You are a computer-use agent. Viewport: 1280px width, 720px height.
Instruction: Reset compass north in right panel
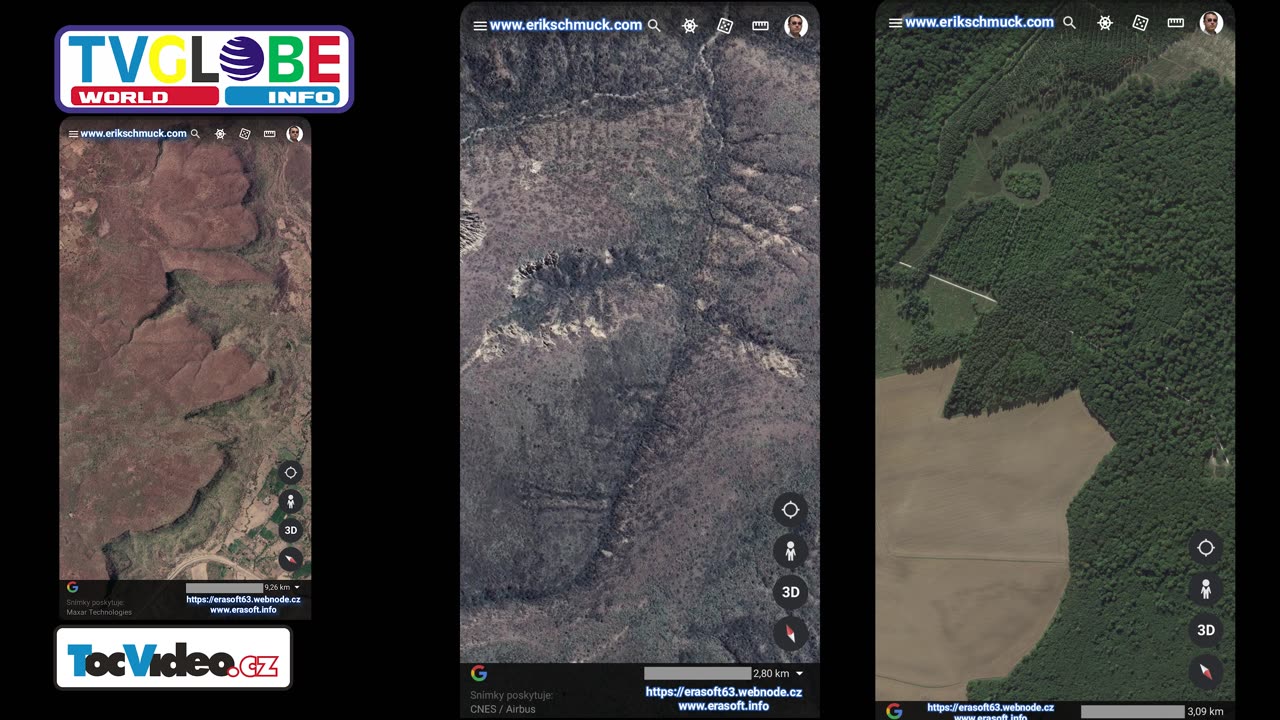tap(1206, 671)
